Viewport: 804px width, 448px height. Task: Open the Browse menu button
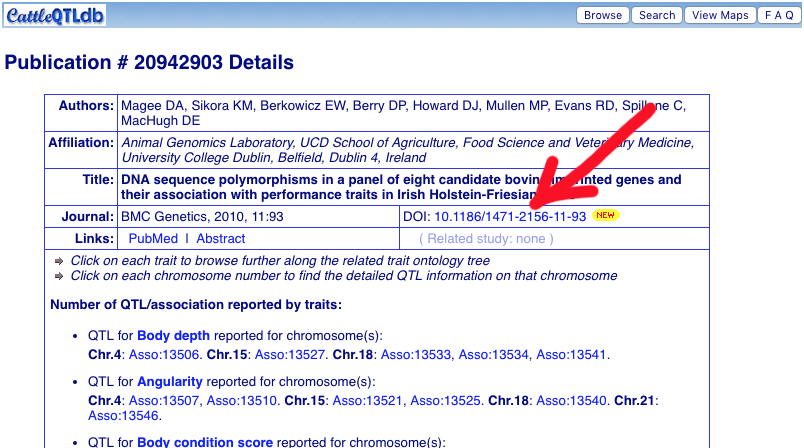pos(603,15)
